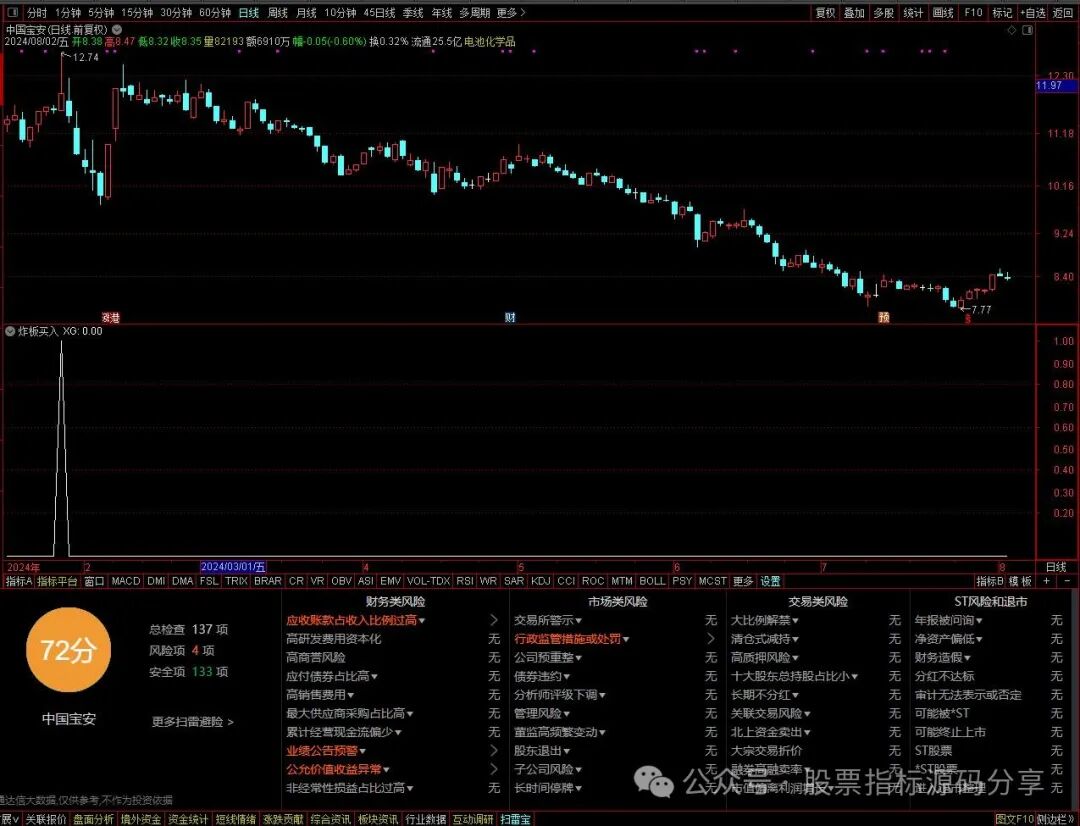Screen dimensions: 1080x826
Task: Select the BRAR indicator
Action: 268,581
